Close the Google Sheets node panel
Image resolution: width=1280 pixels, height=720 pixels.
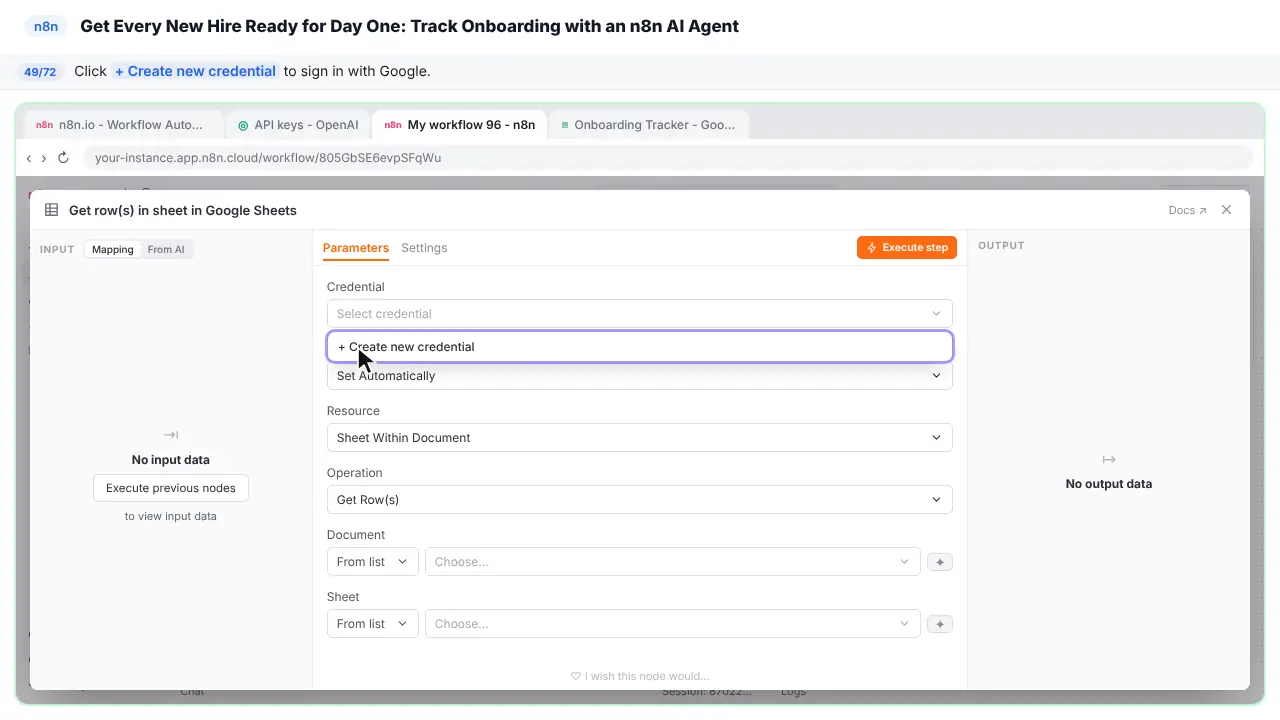click(1227, 210)
